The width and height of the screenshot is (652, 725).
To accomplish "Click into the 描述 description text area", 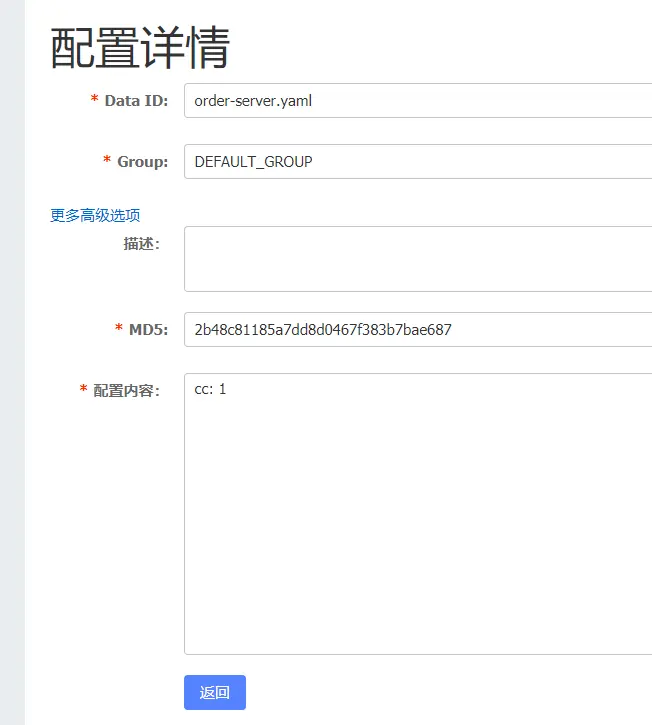I will pos(418,259).
